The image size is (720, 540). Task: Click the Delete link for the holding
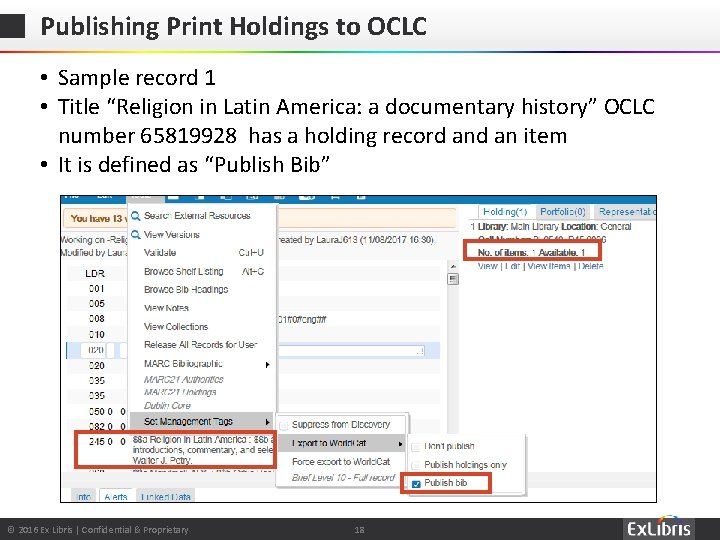[591, 266]
